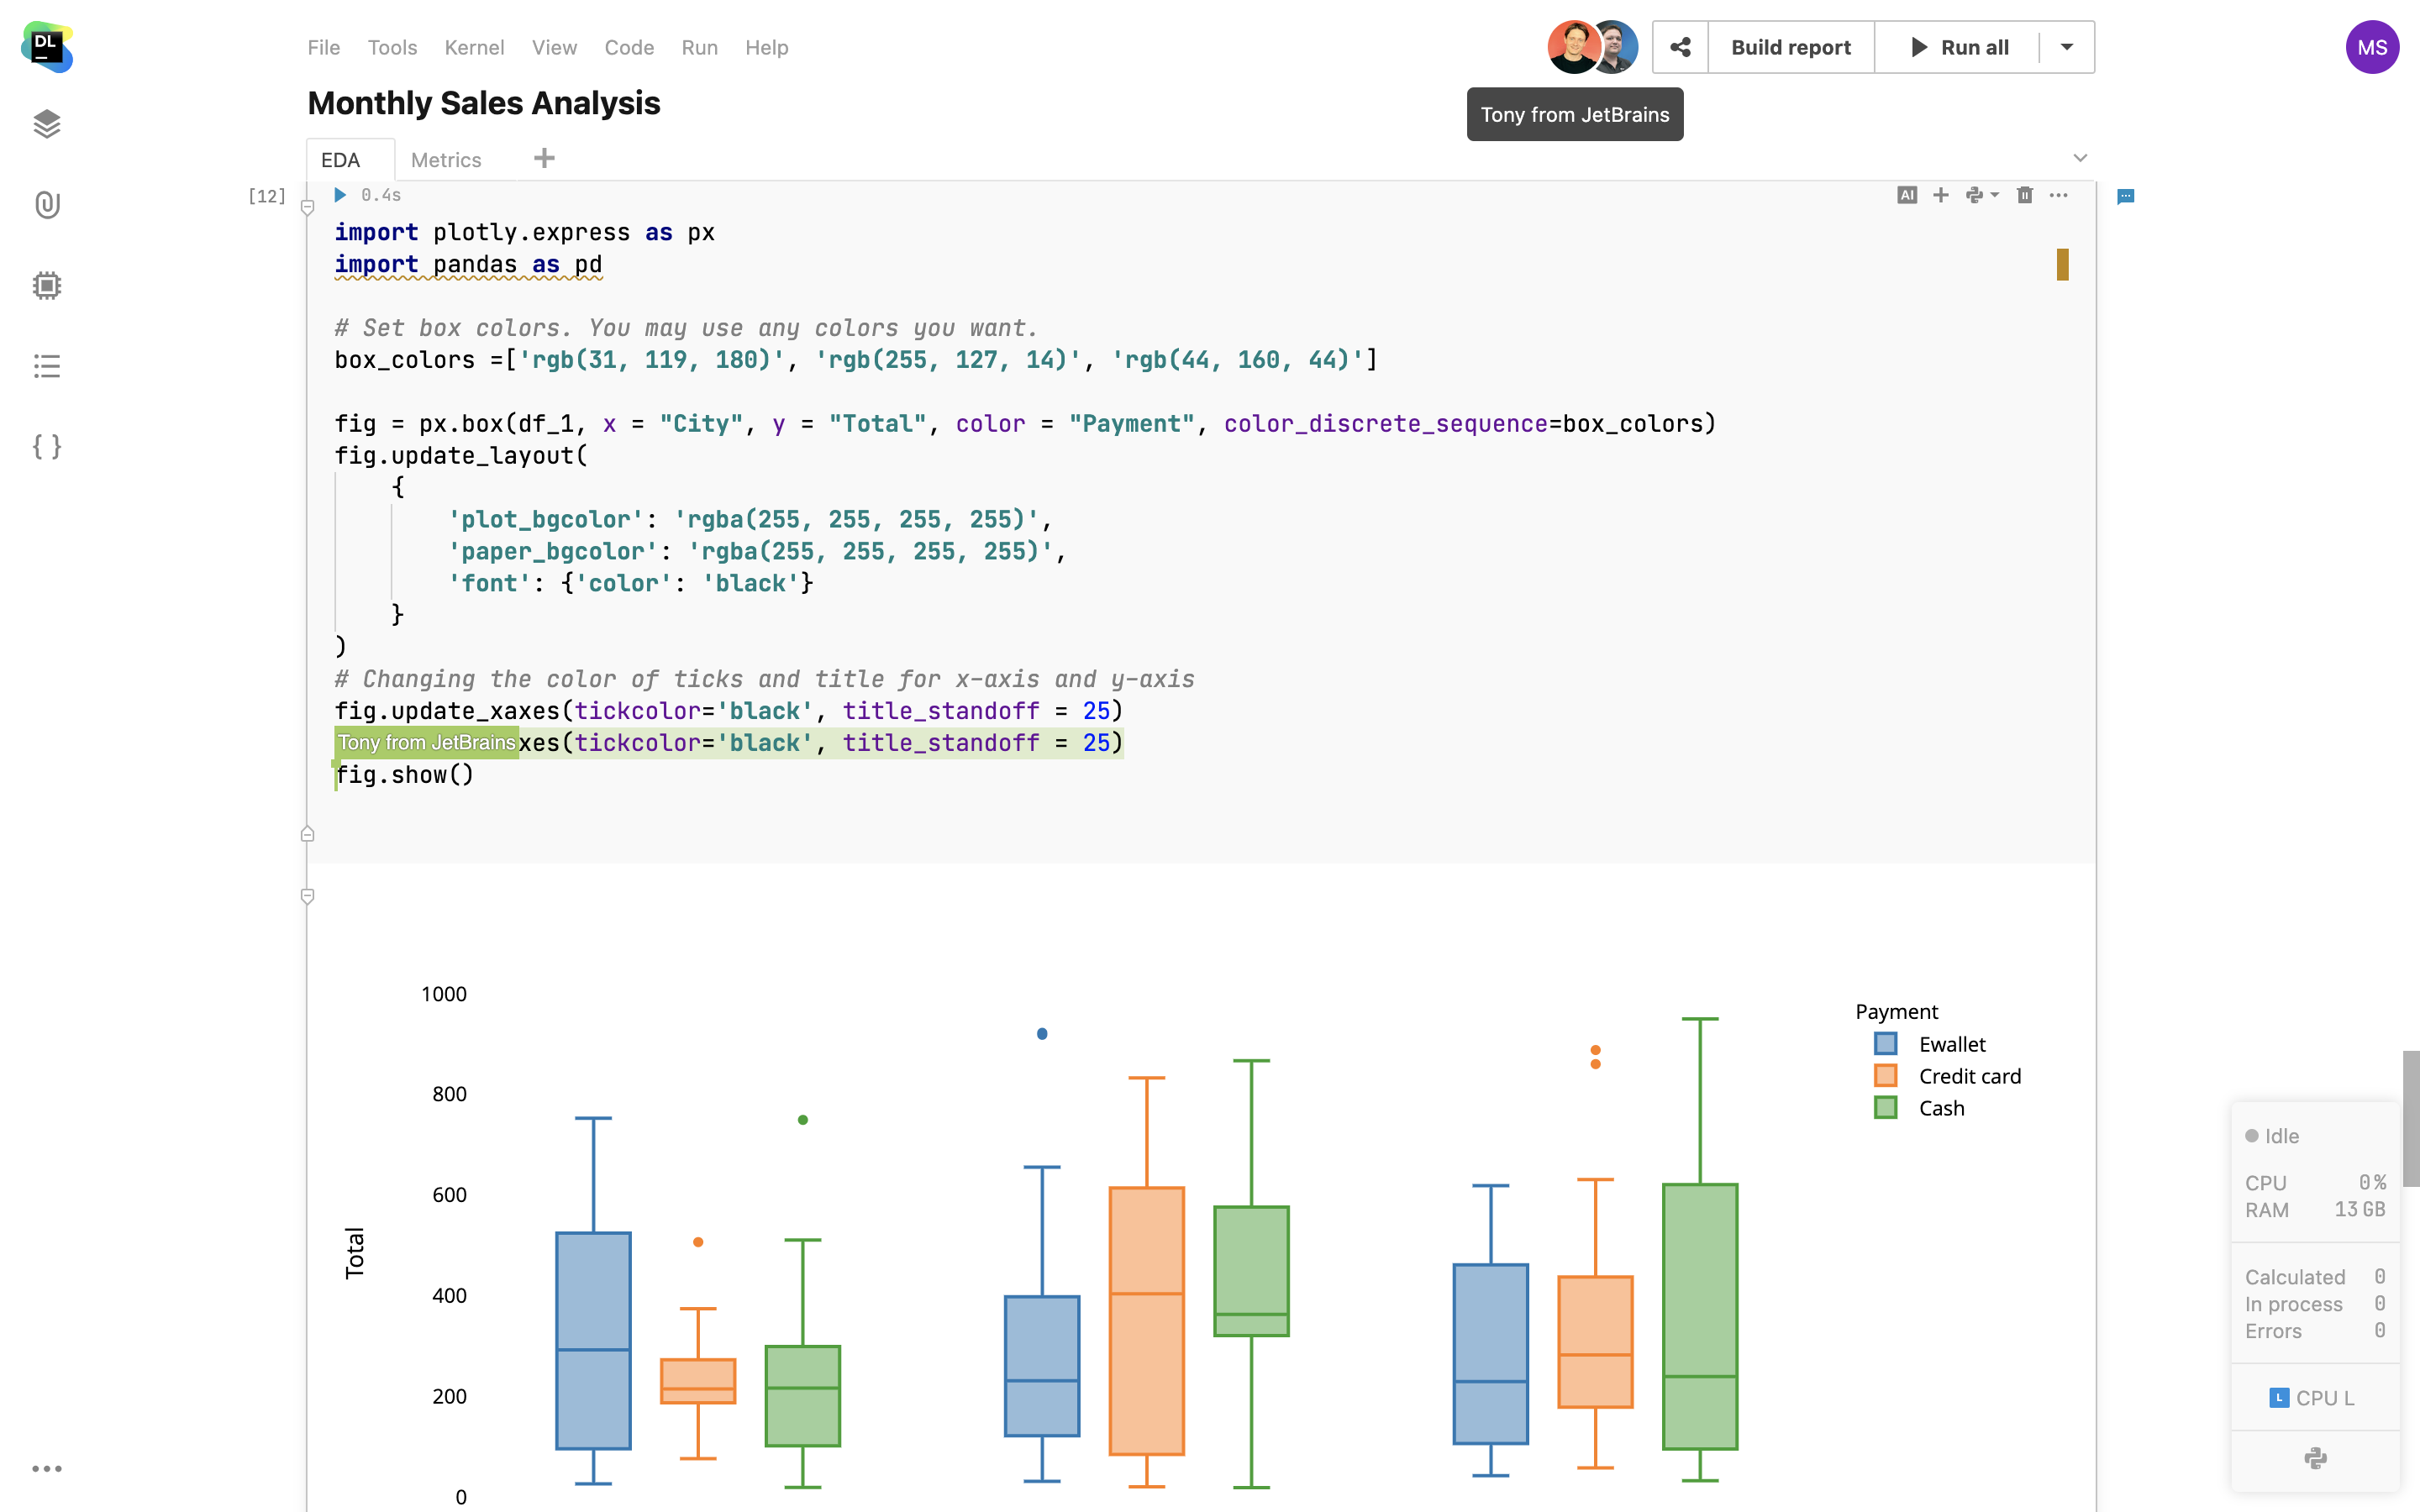The image size is (2420, 1512).
Task: Toggle Credit card series in legend
Action: point(1968,1076)
